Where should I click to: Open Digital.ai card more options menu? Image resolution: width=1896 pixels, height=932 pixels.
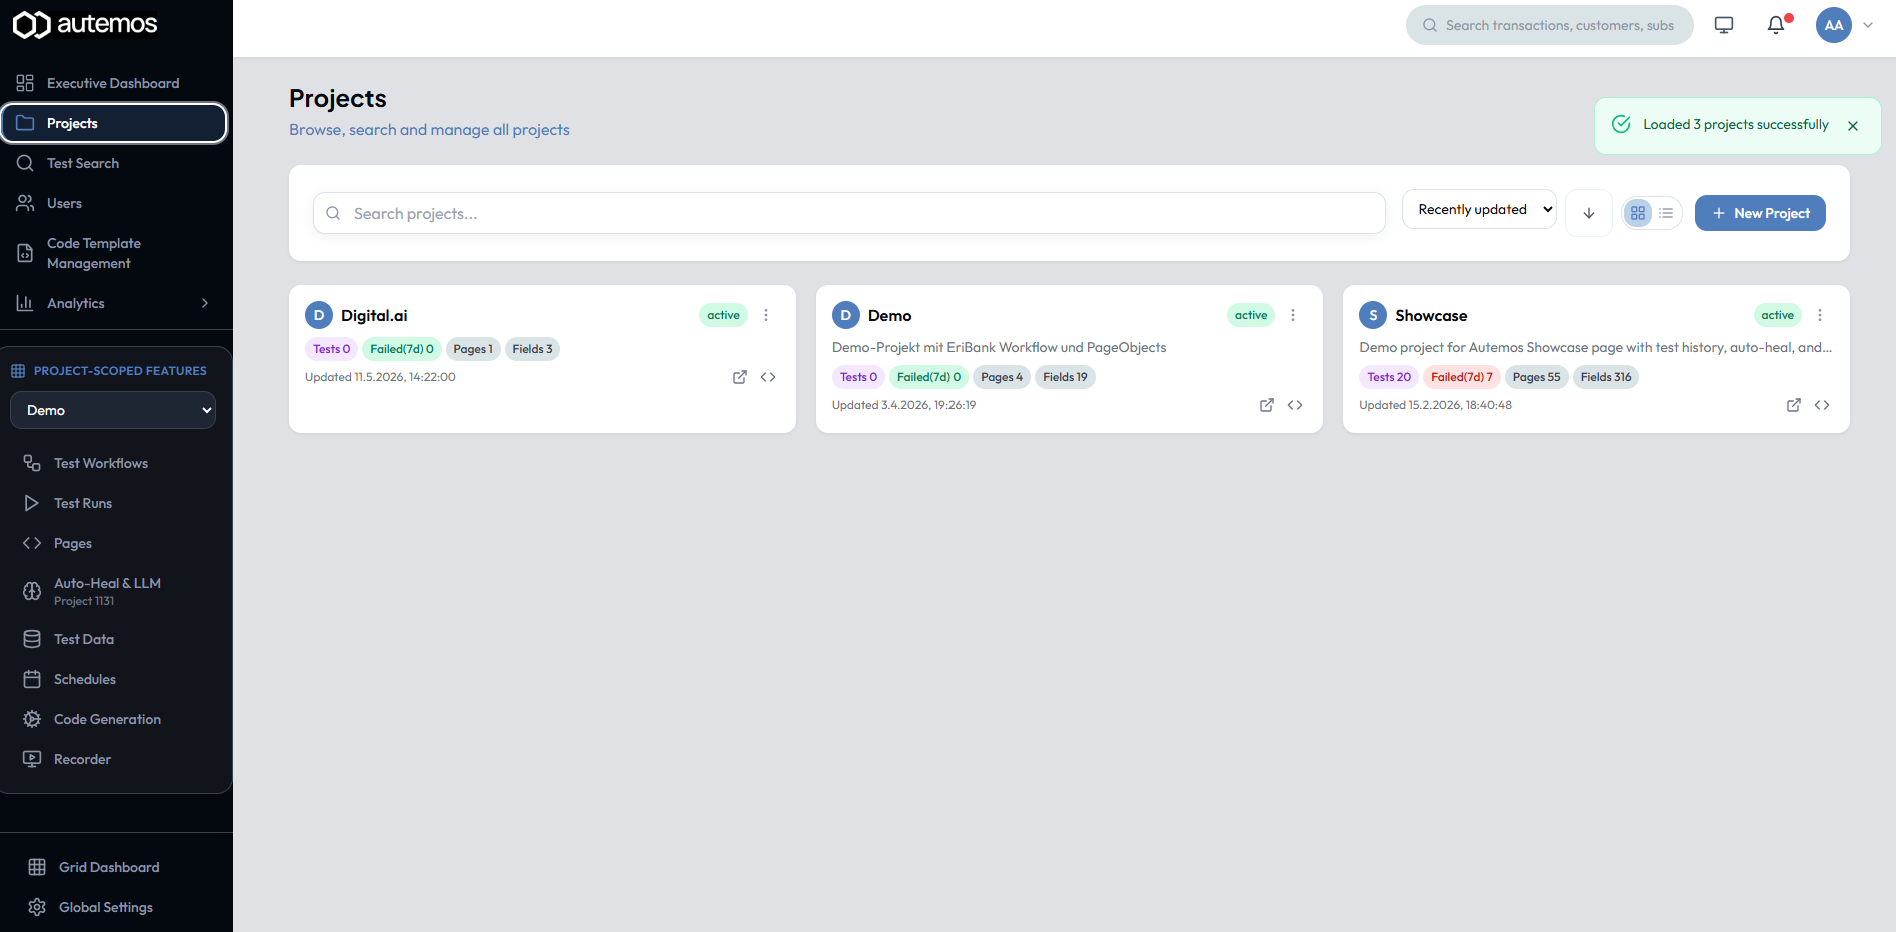click(766, 315)
